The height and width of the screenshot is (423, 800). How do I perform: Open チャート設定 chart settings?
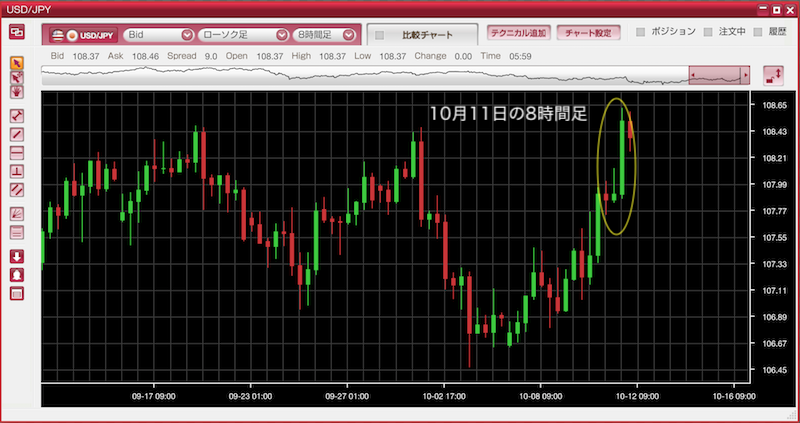point(587,32)
